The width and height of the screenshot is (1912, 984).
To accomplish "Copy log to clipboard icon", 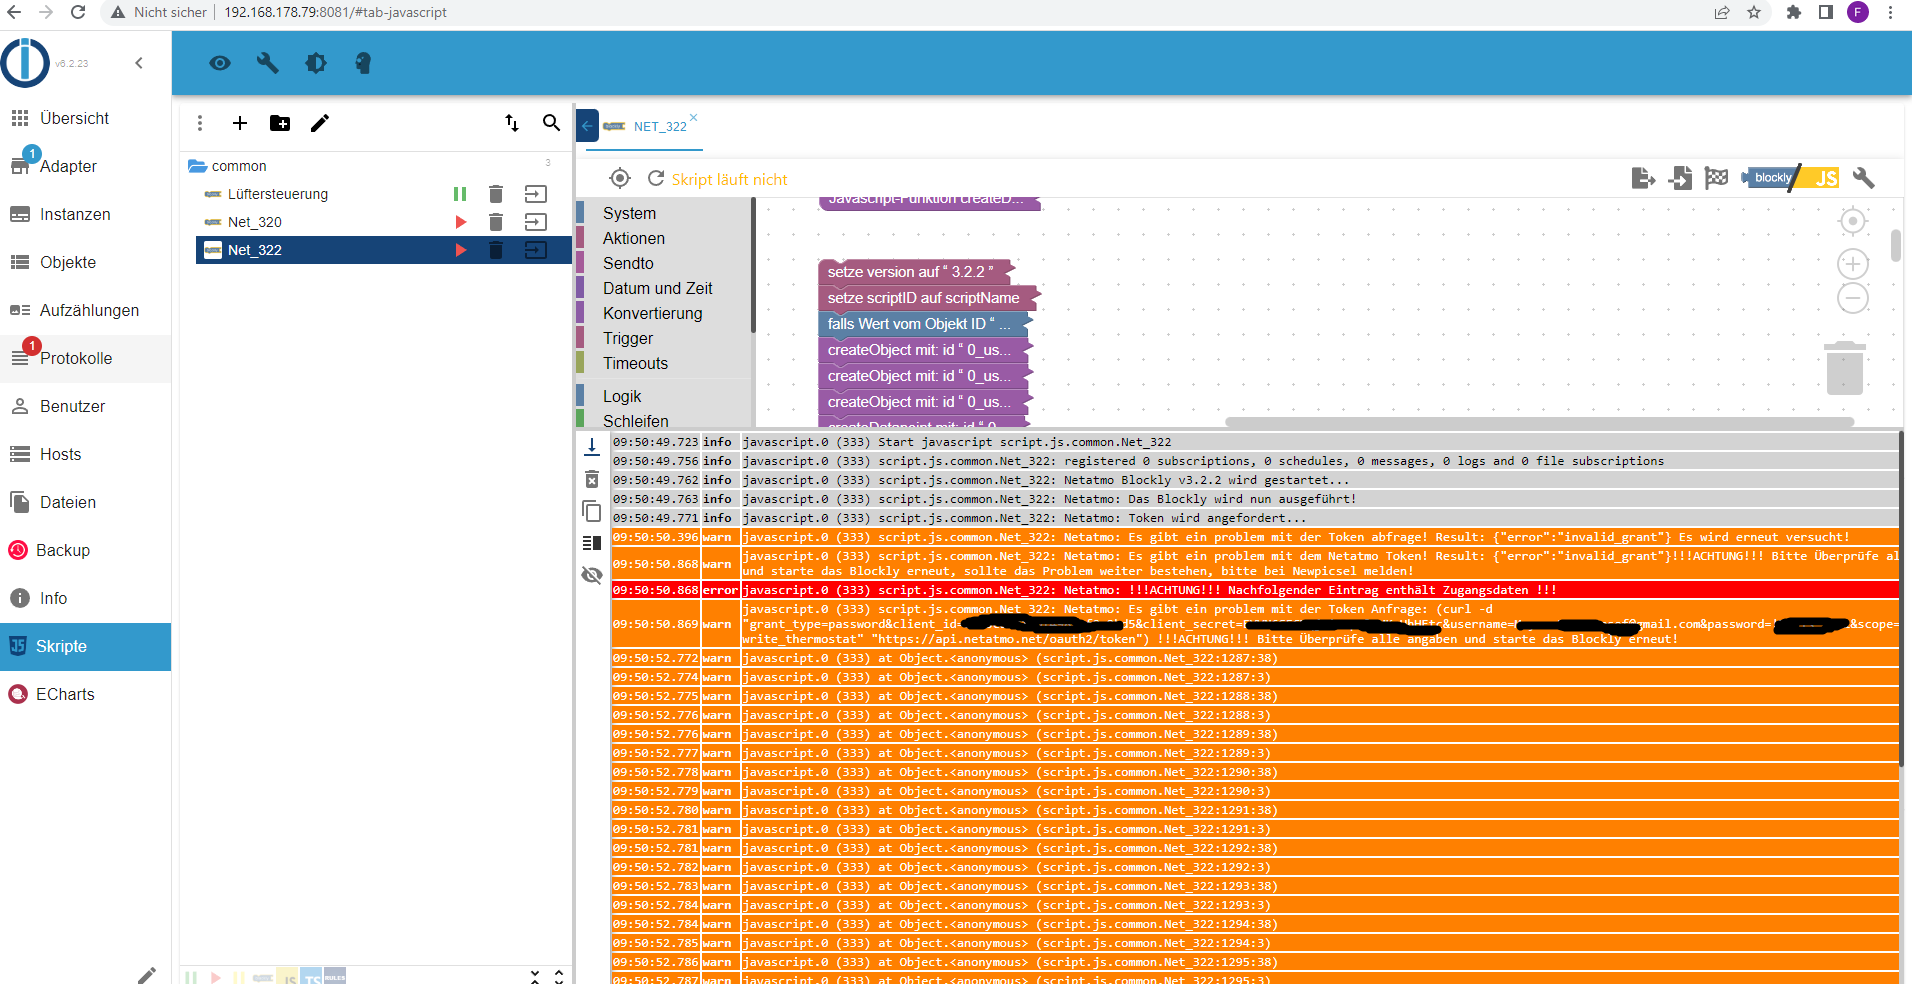I will point(592,511).
